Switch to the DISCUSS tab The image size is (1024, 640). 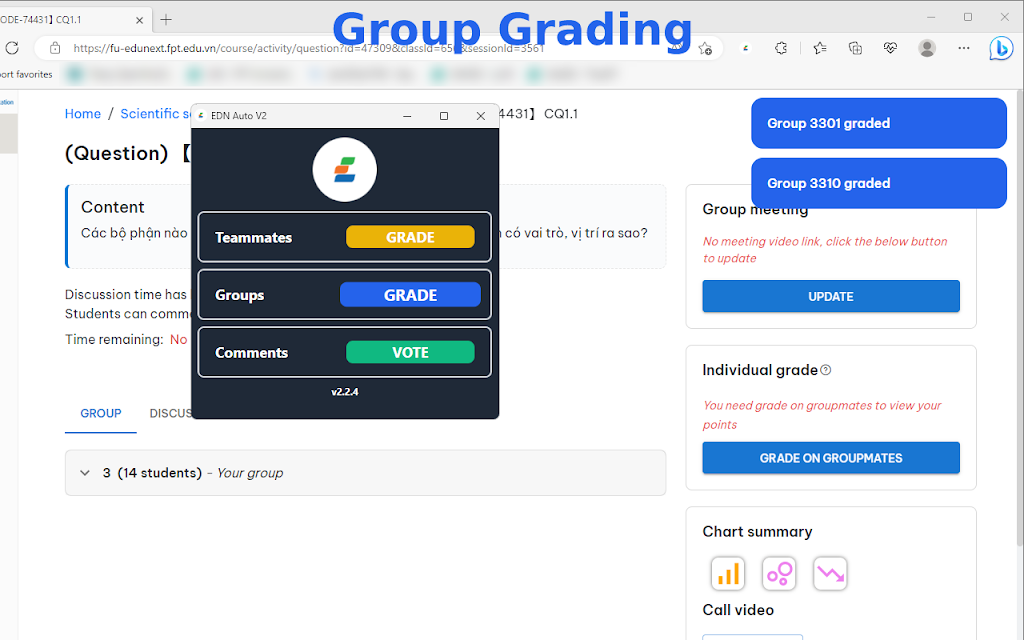click(x=171, y=413)
